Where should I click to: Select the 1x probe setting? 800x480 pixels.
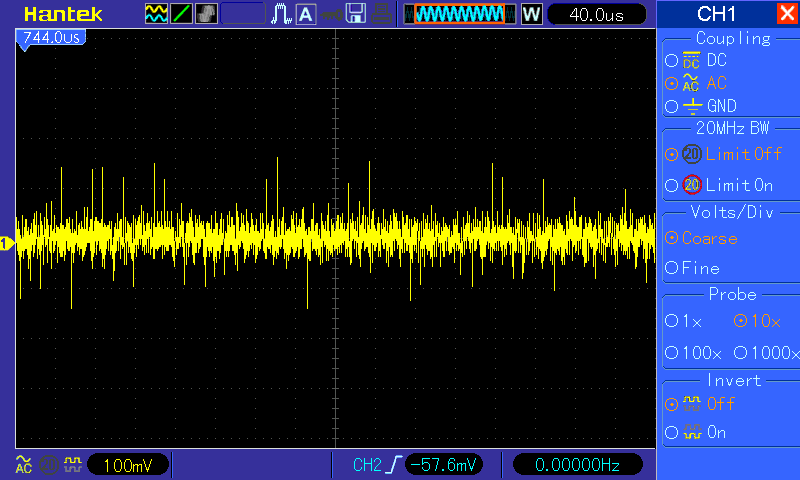coord(684,321)
